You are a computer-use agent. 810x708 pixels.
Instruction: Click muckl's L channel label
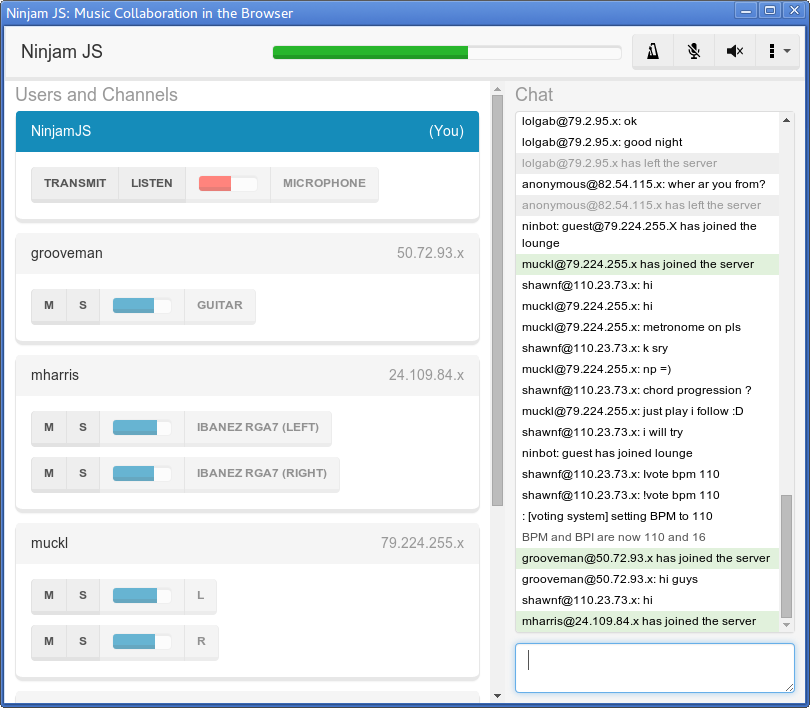click(x=200, y=595)
